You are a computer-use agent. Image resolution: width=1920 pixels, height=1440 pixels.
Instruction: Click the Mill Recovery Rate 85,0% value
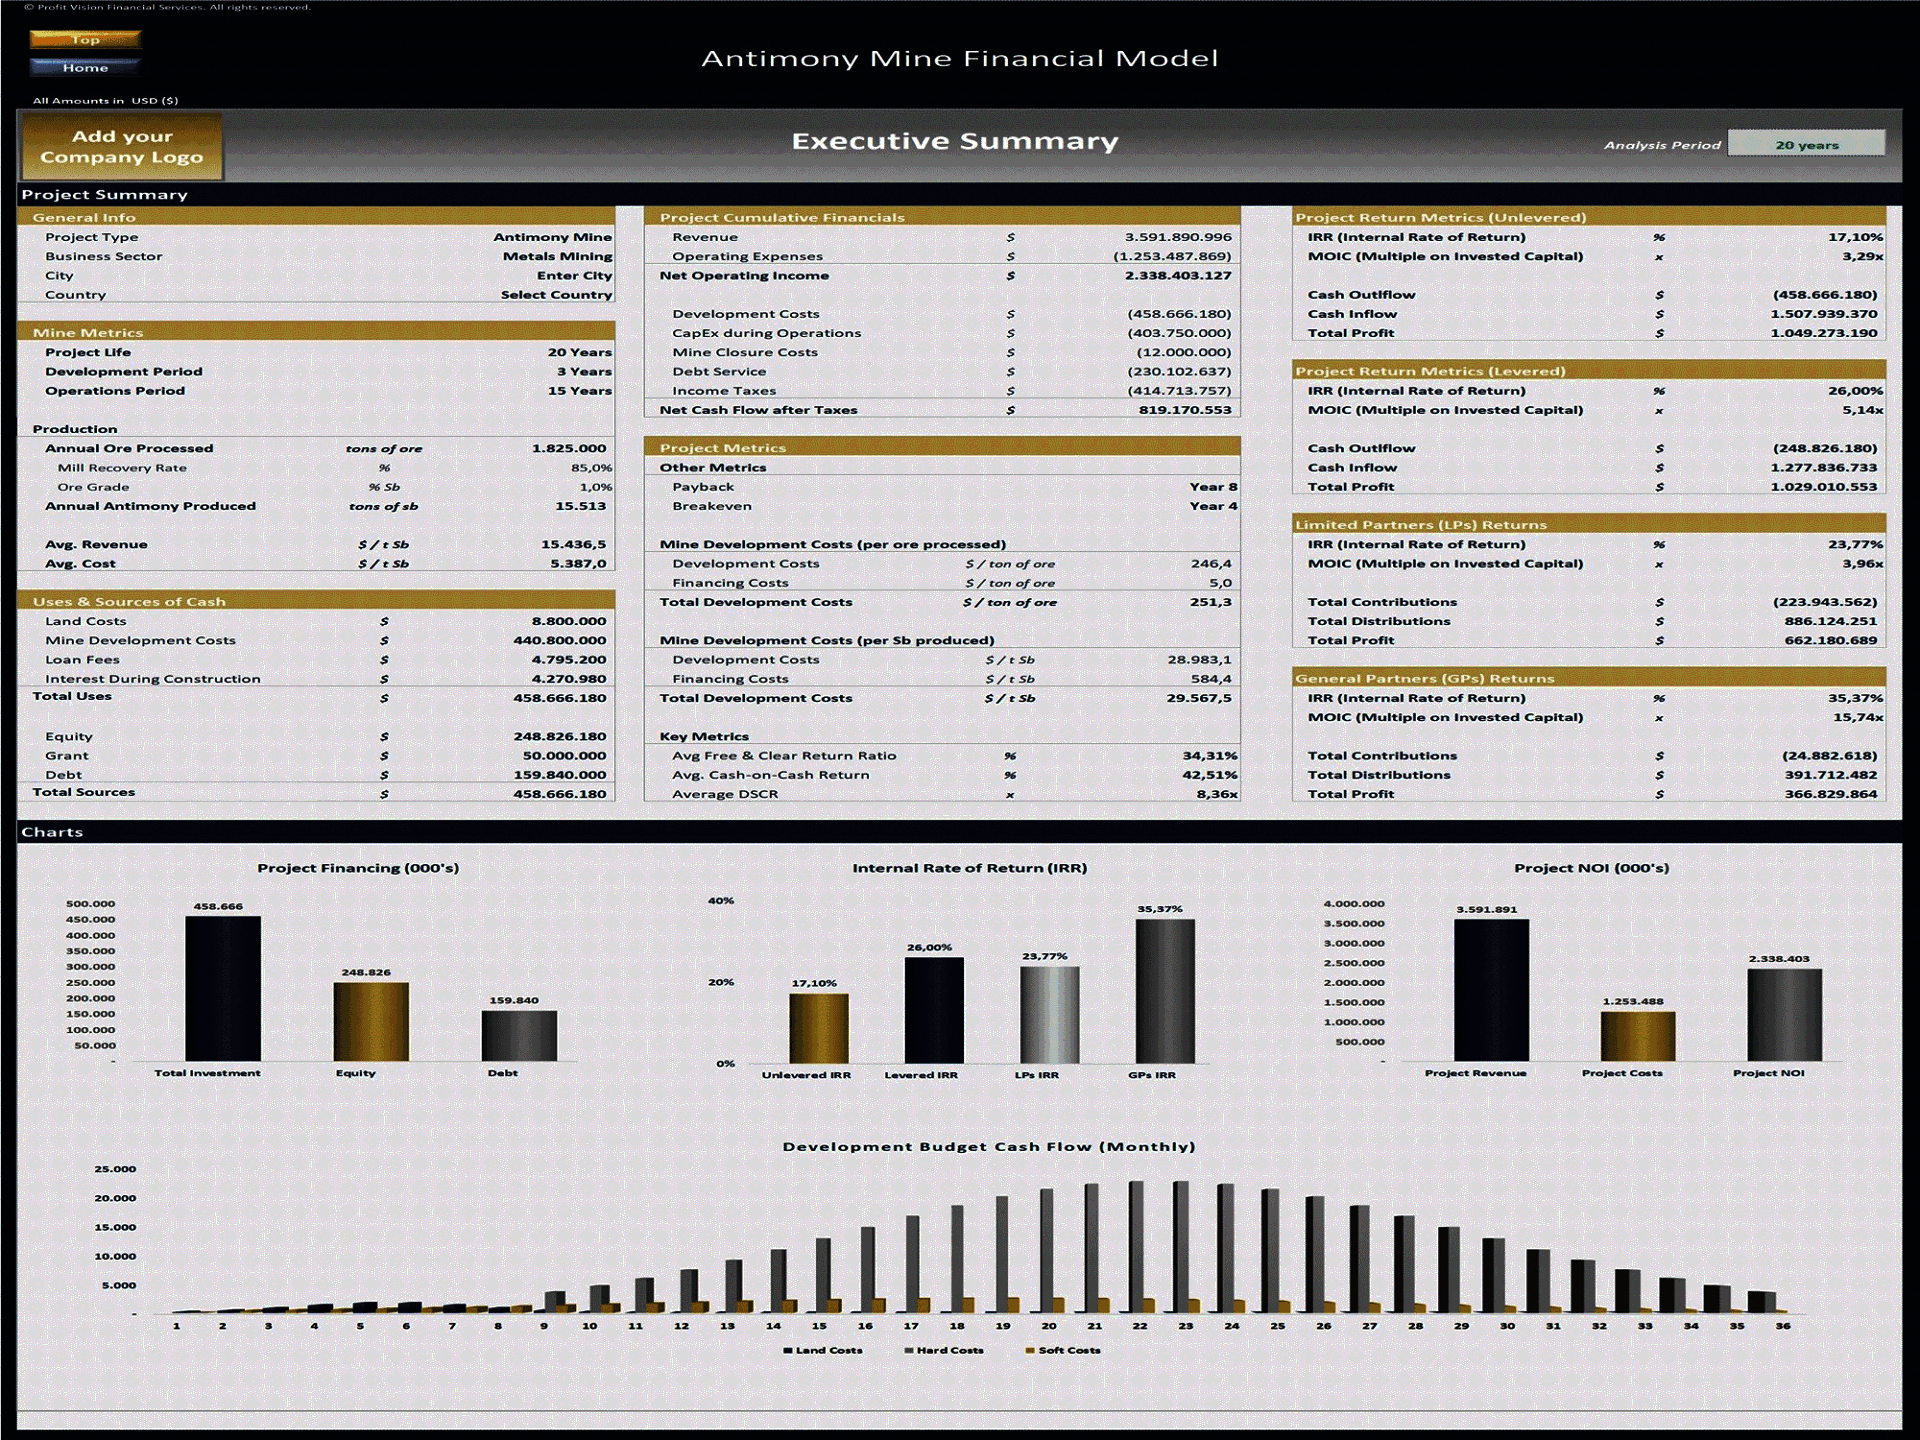pyautogui.click(x=591, y=467)
